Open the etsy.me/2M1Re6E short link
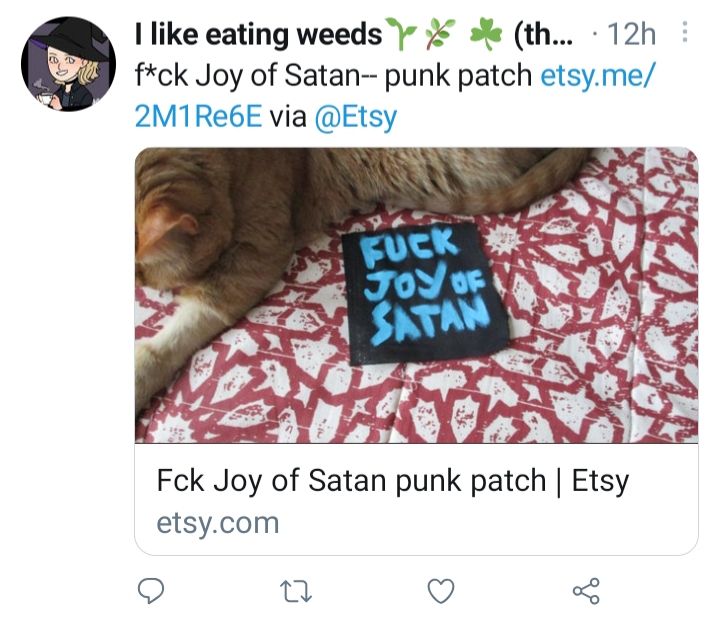The width and height of the screenshot is (720, 621). tap(596, 75)
